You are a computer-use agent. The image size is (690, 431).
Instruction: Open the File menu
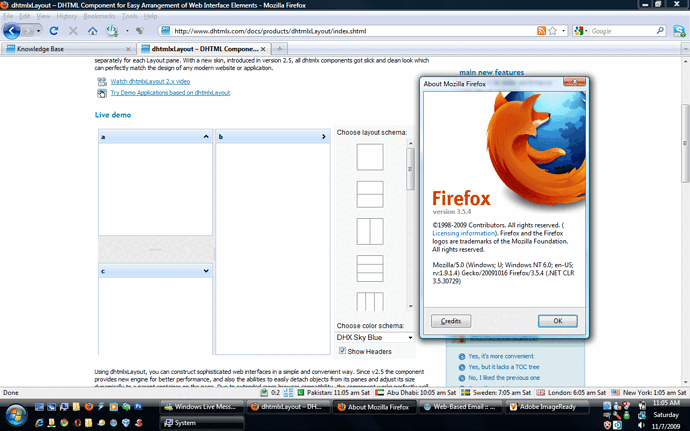tap(8, 16)
